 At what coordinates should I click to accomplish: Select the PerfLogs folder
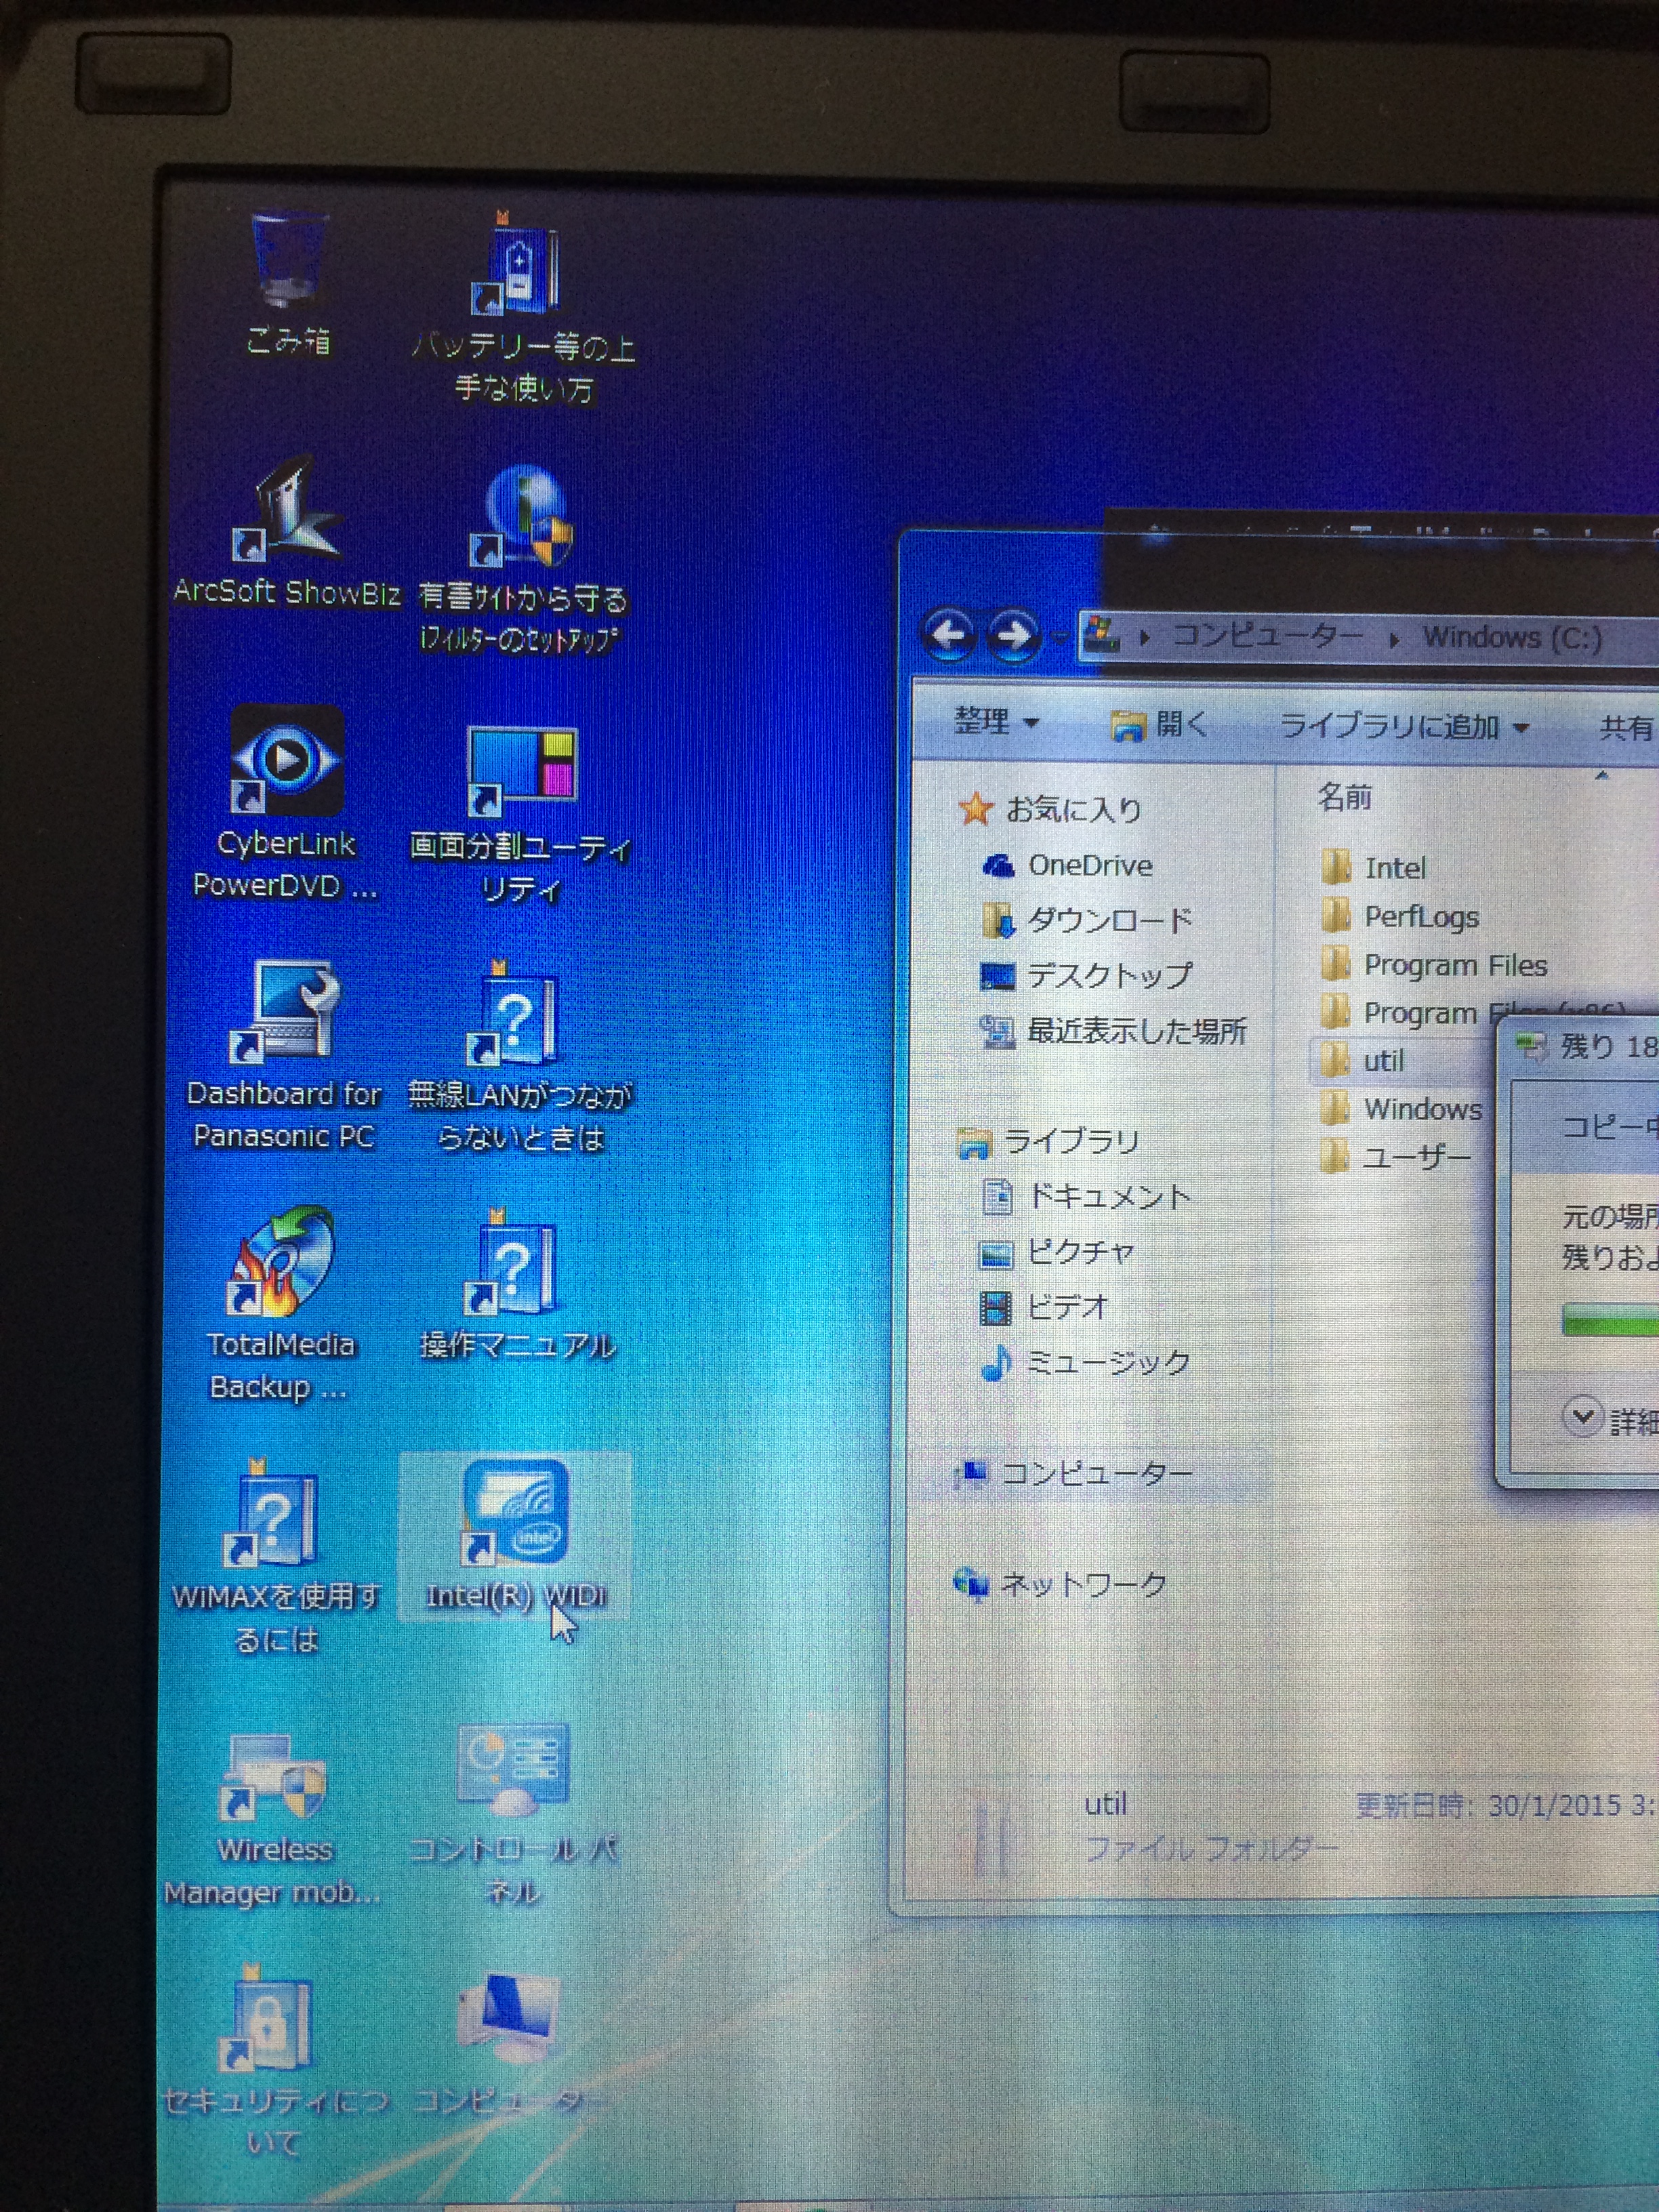1399,916
